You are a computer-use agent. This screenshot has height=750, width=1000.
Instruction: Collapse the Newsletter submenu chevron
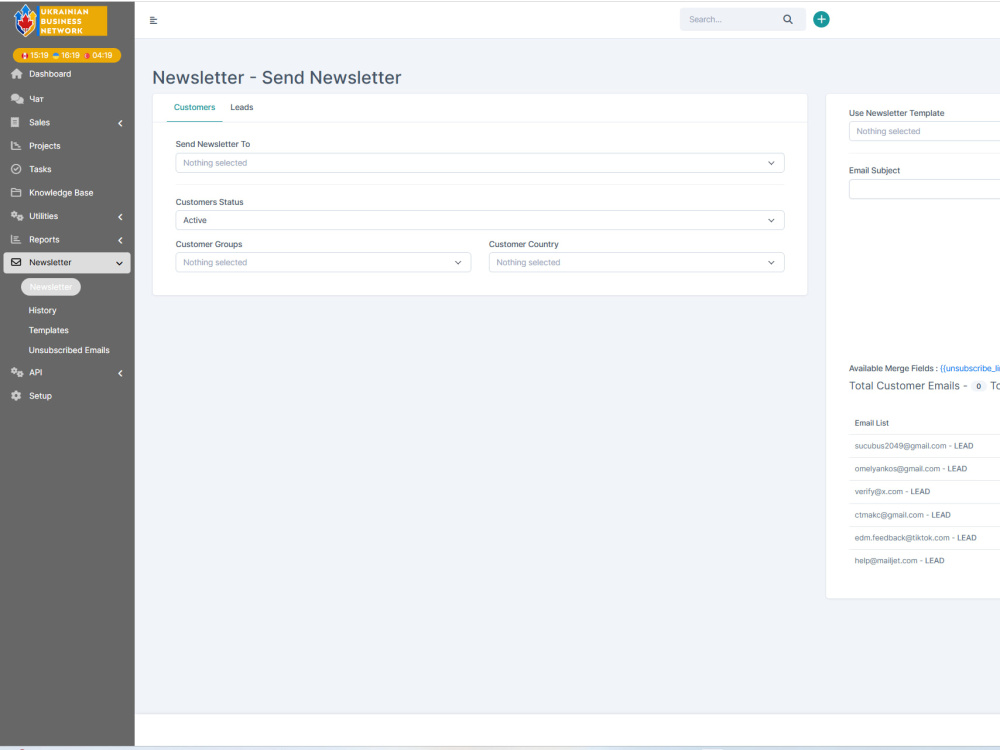coord(119,263)
